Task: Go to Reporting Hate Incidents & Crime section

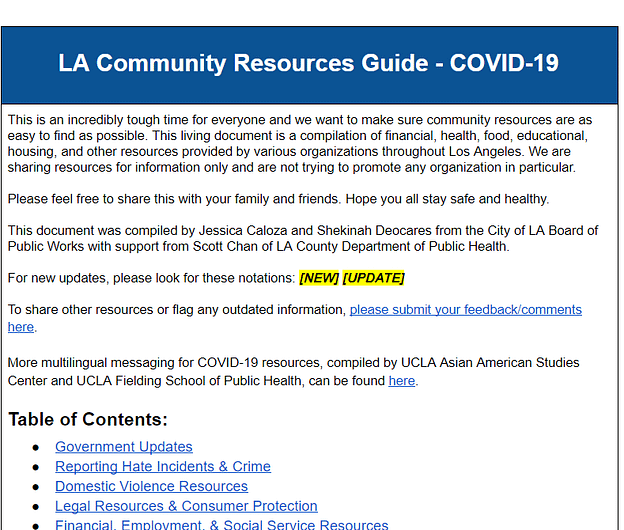Action: 163,466
